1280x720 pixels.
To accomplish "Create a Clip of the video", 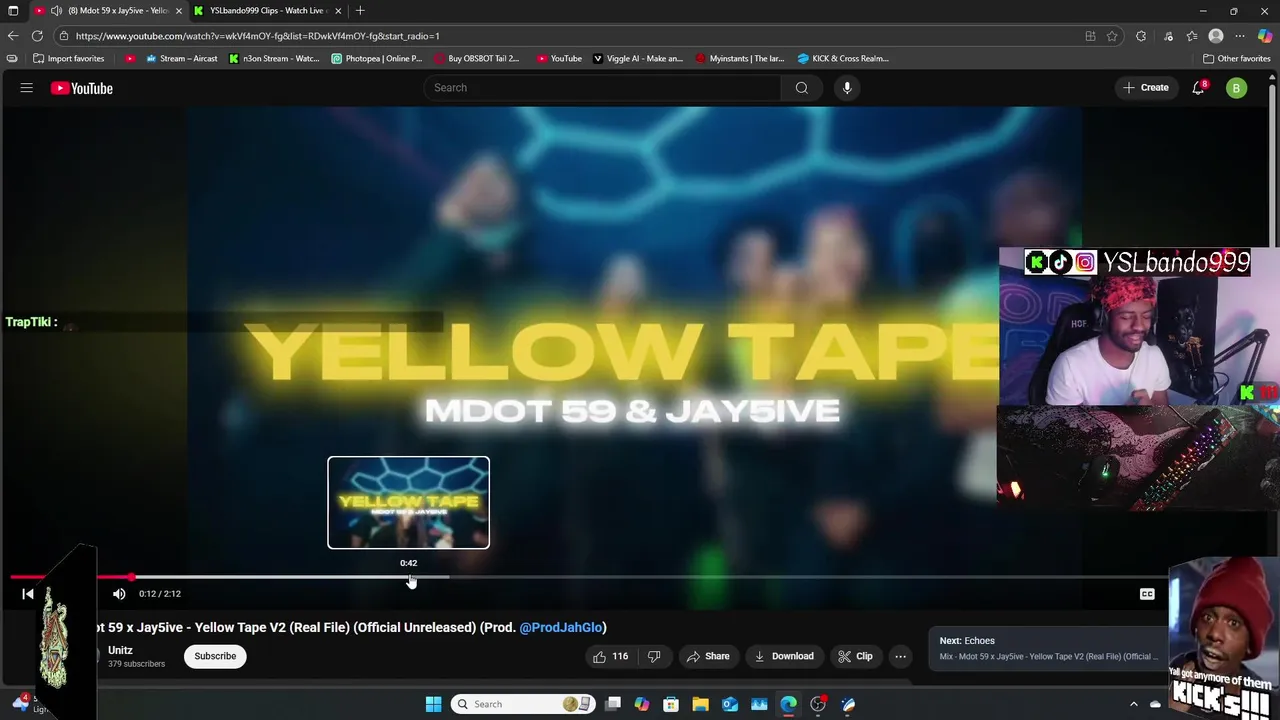I will point(855,656).
